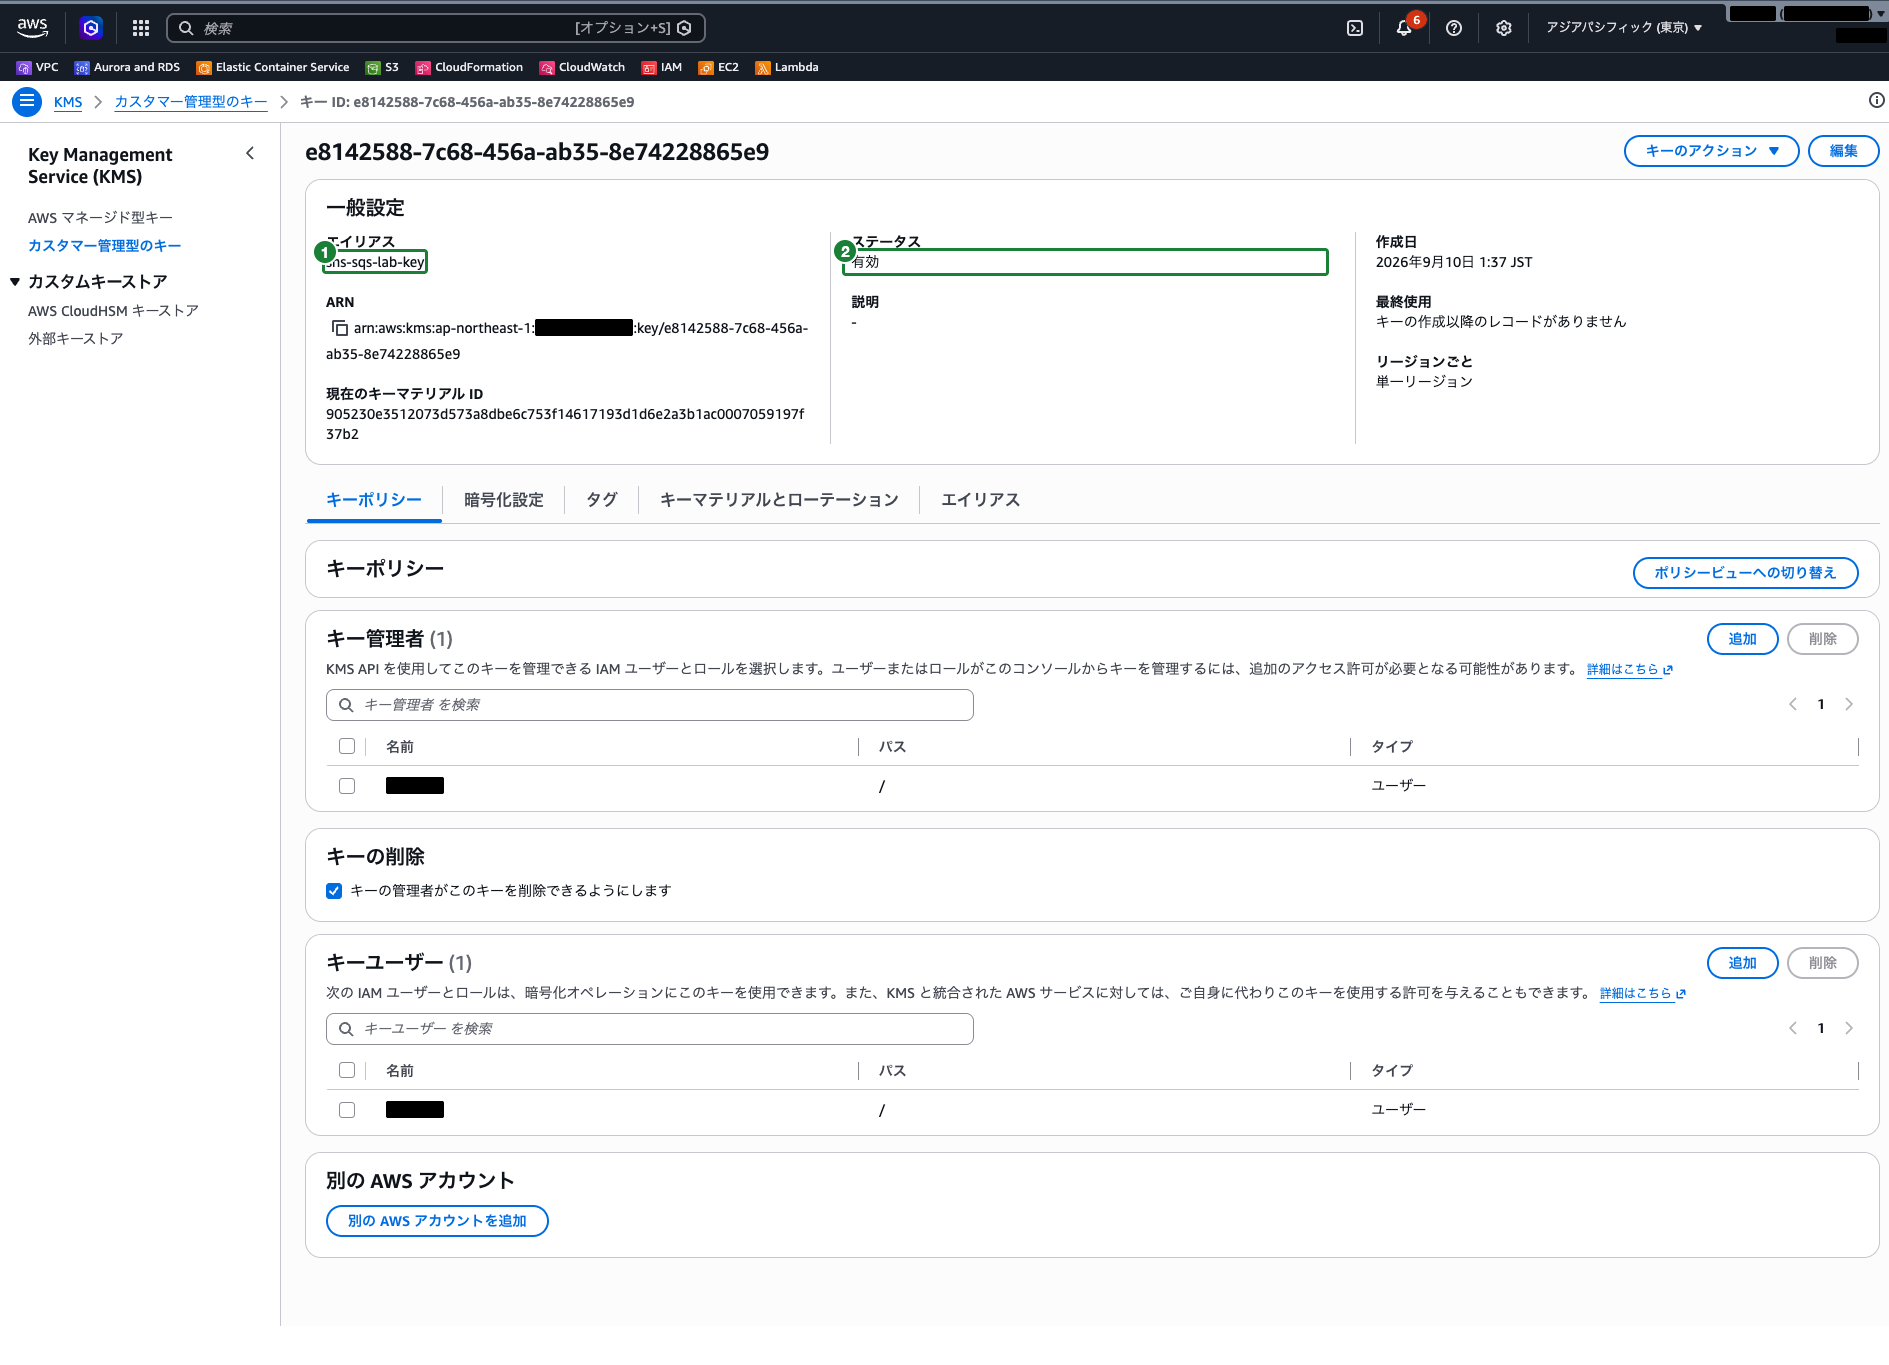Go to next page of key administrators
Image resolution: width=1889 pixels, height=1365 pixels.
(1849, 704)
